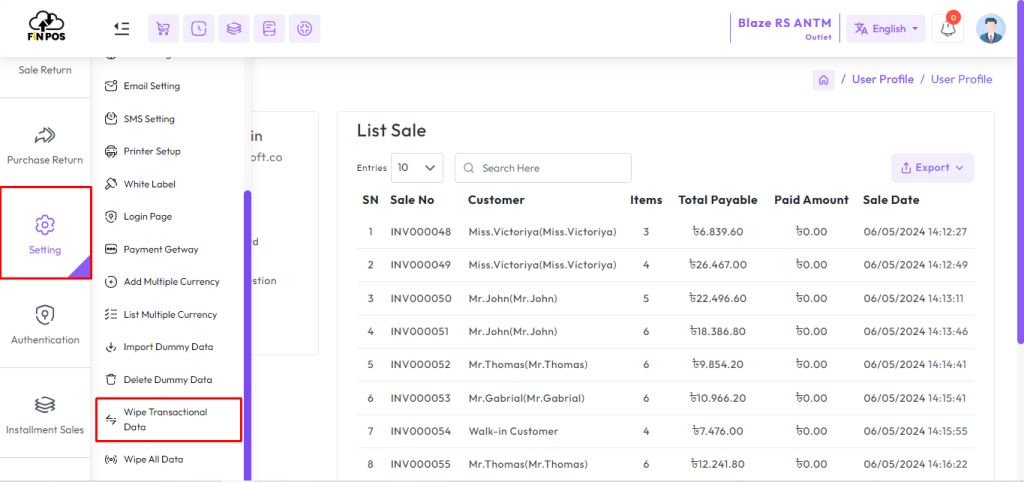Open Delete Dummy Data entry
1024x482 pixels.
pyautogui.click(x=168, y=379)
